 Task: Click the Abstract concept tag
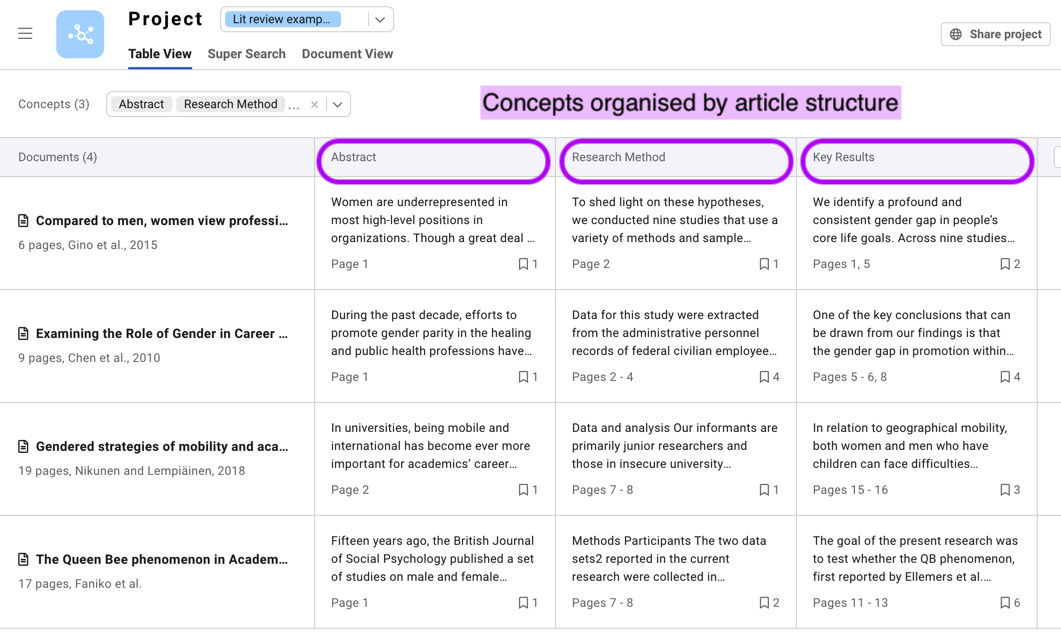tap(141, 104)
